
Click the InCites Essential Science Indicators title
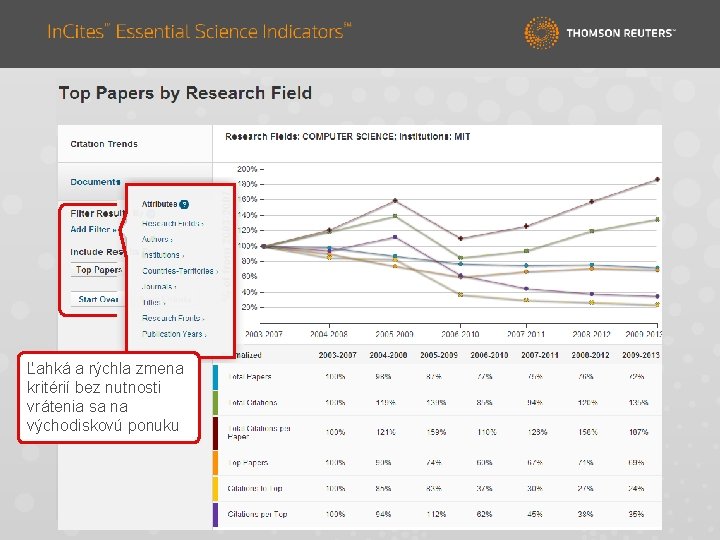[x=199, y=31]
